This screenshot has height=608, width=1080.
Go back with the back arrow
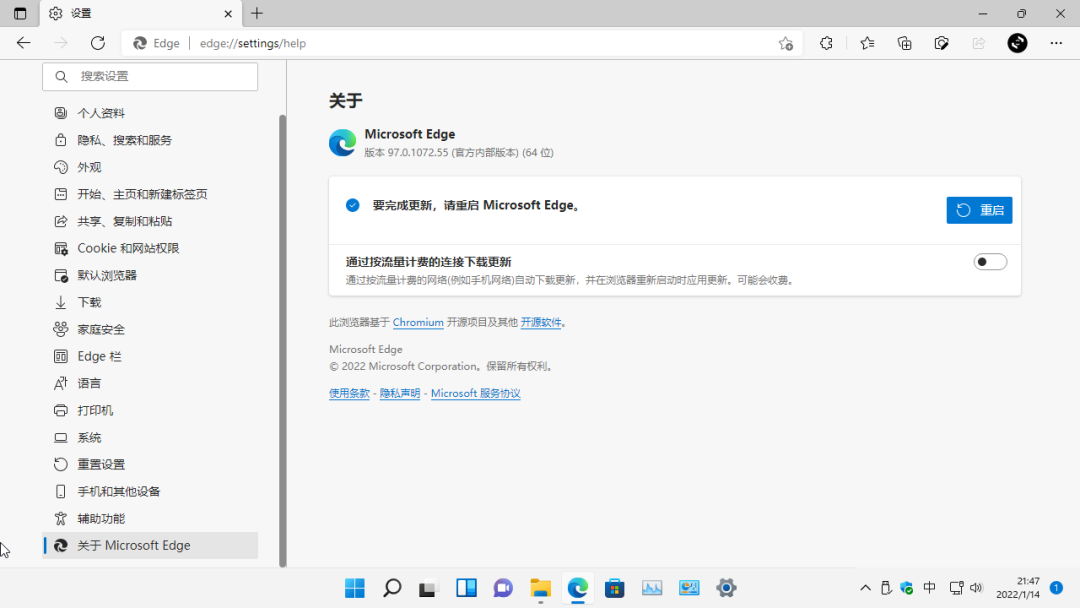pos(23,43)
